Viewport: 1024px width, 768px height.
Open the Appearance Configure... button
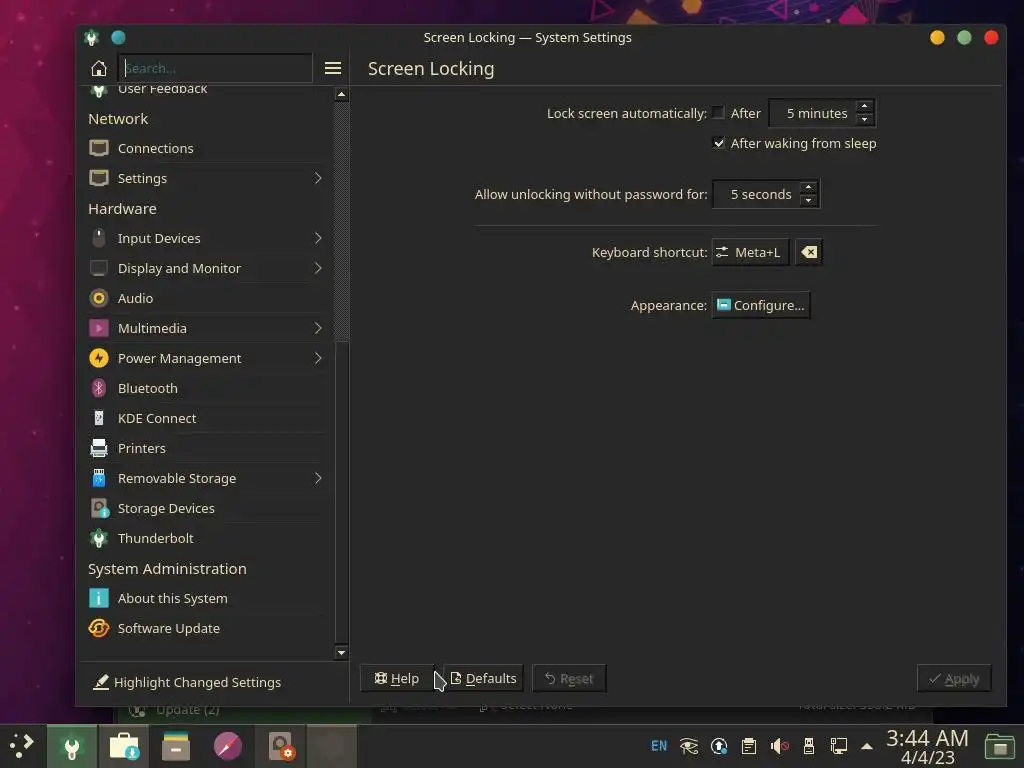pos(761,305)
